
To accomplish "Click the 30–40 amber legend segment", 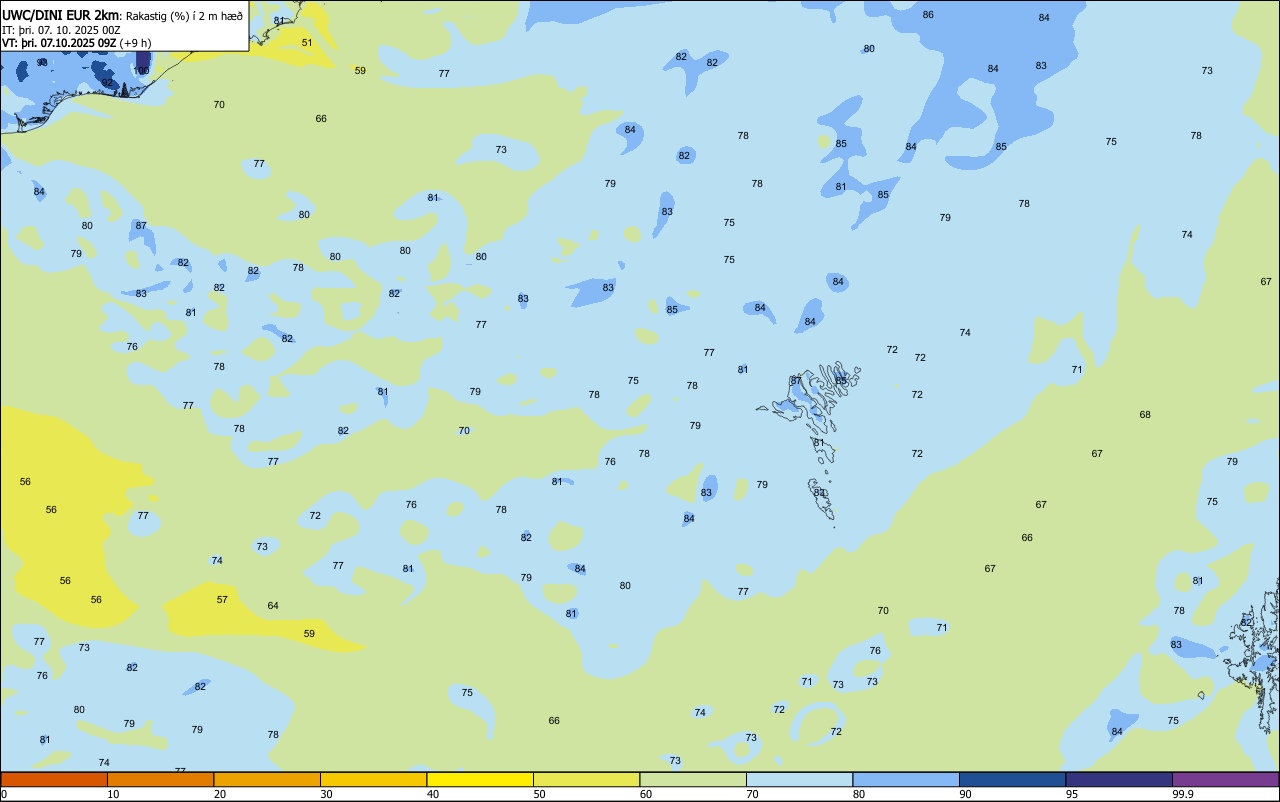I will click(373, 779).
